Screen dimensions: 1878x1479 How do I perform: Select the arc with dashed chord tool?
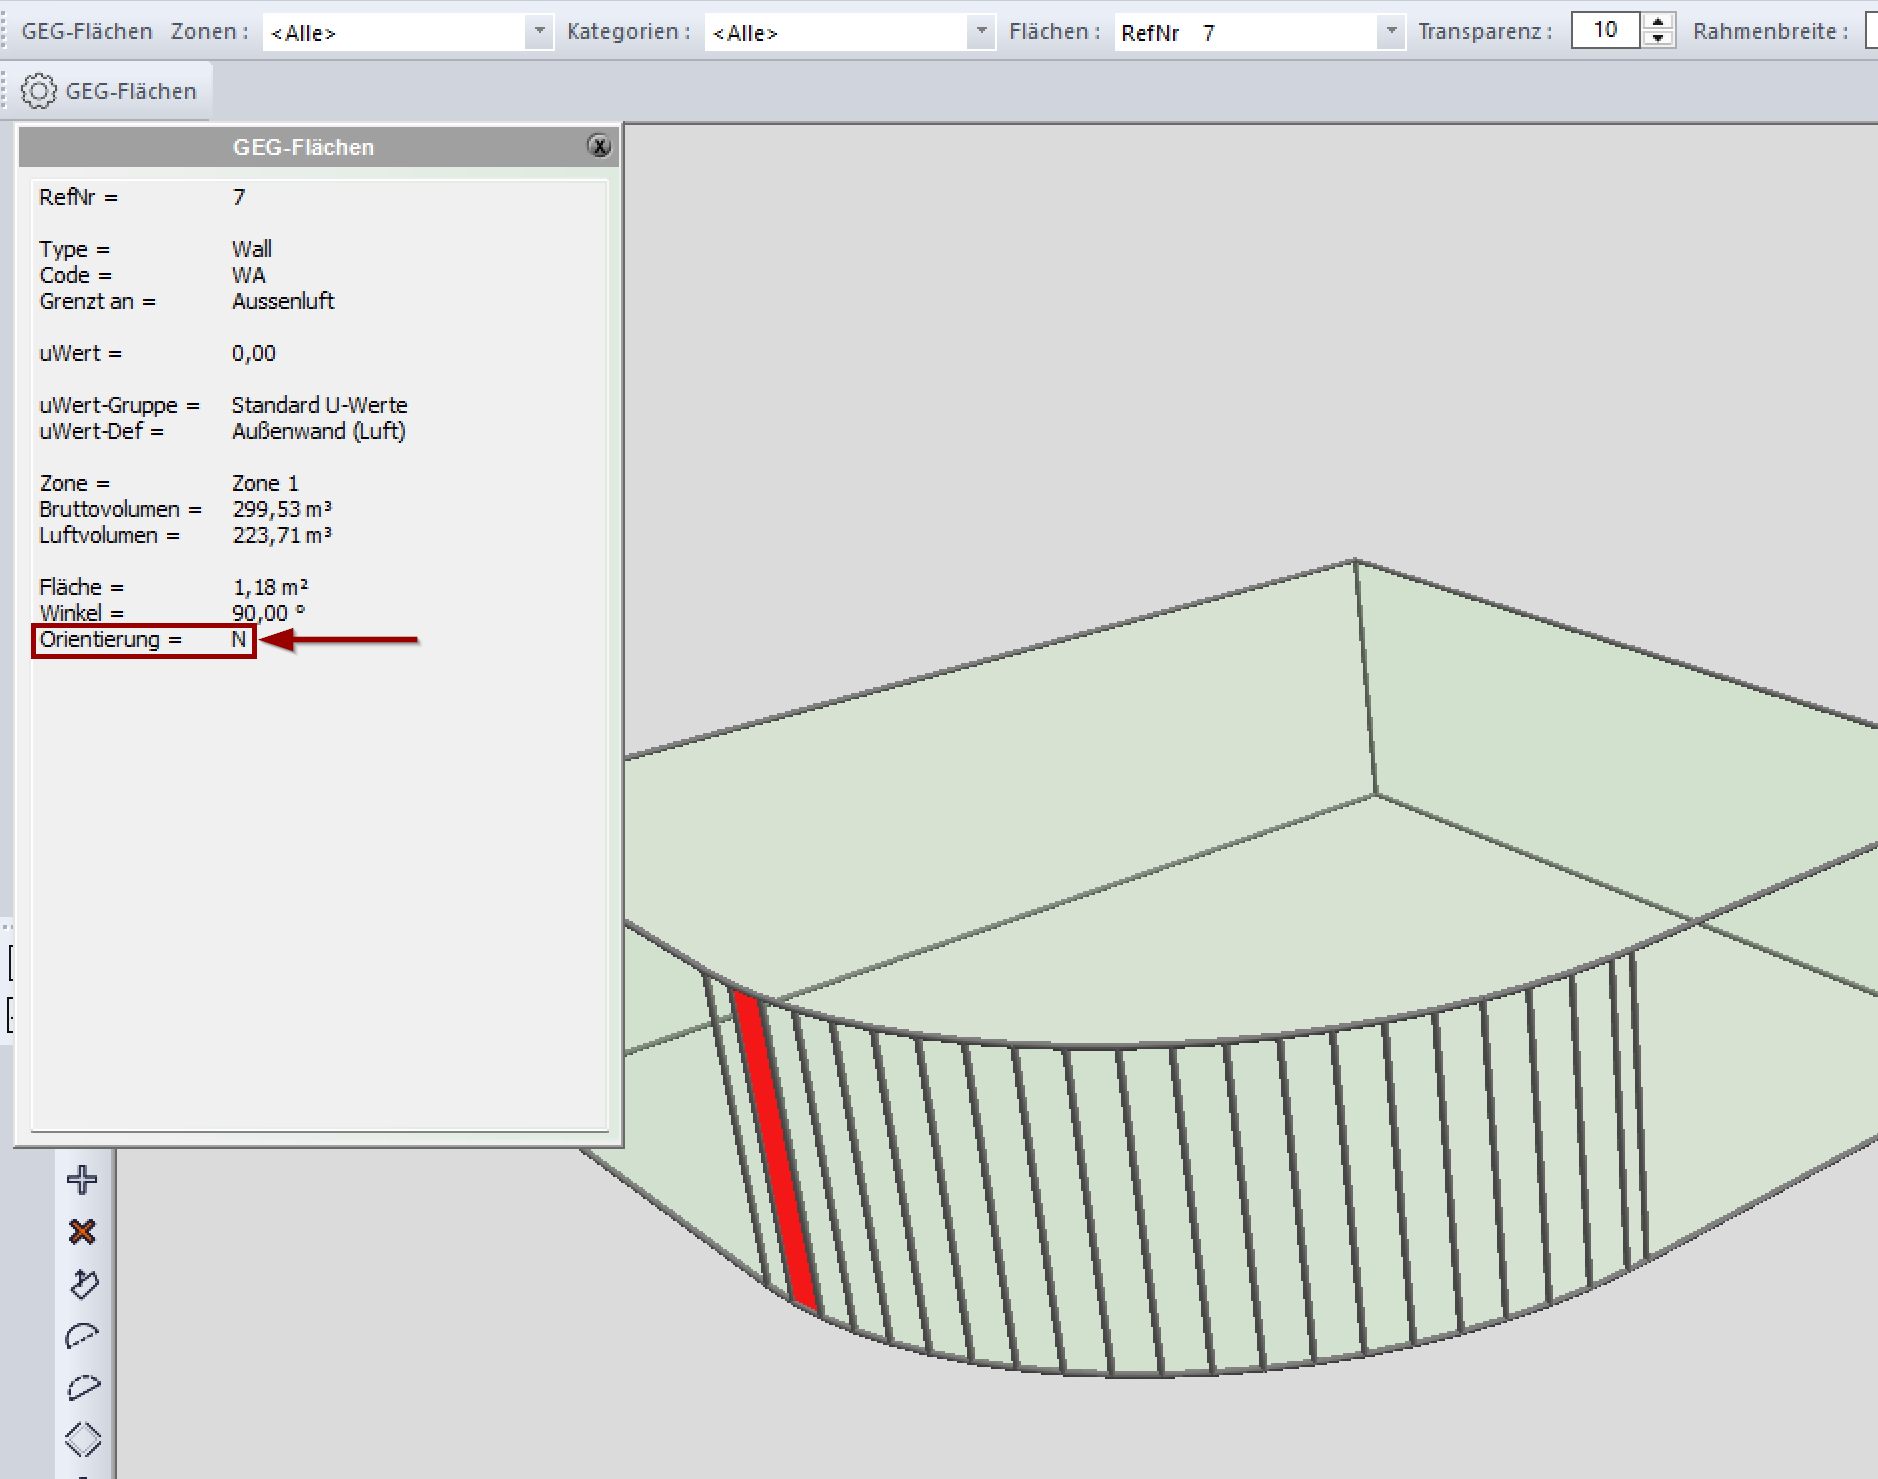[82, 1336]
